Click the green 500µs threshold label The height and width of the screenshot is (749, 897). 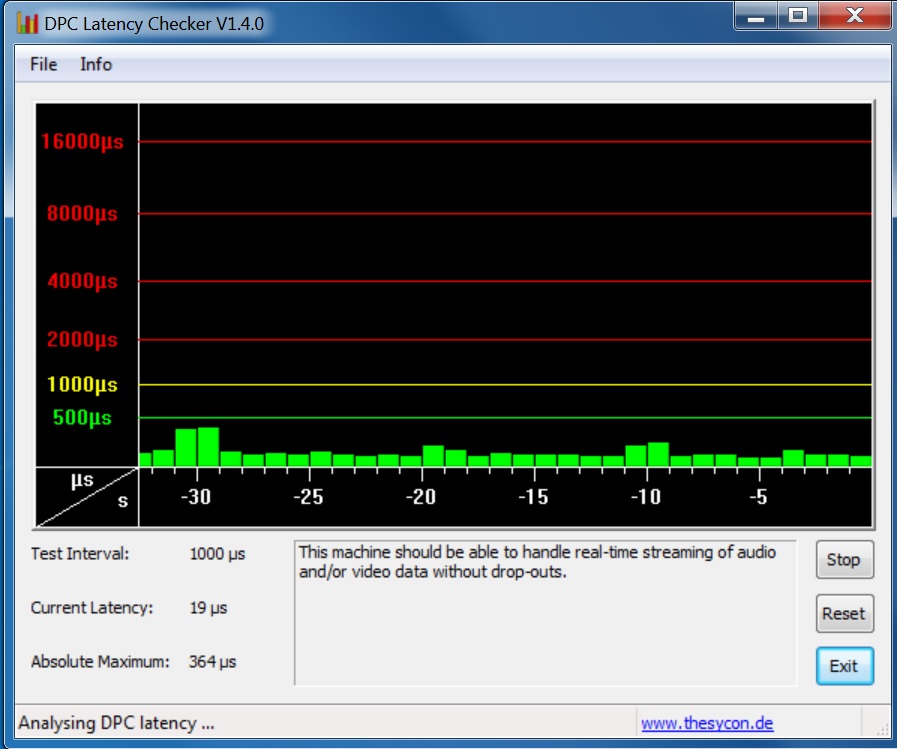pyautogui.click(x=82, y=418)
